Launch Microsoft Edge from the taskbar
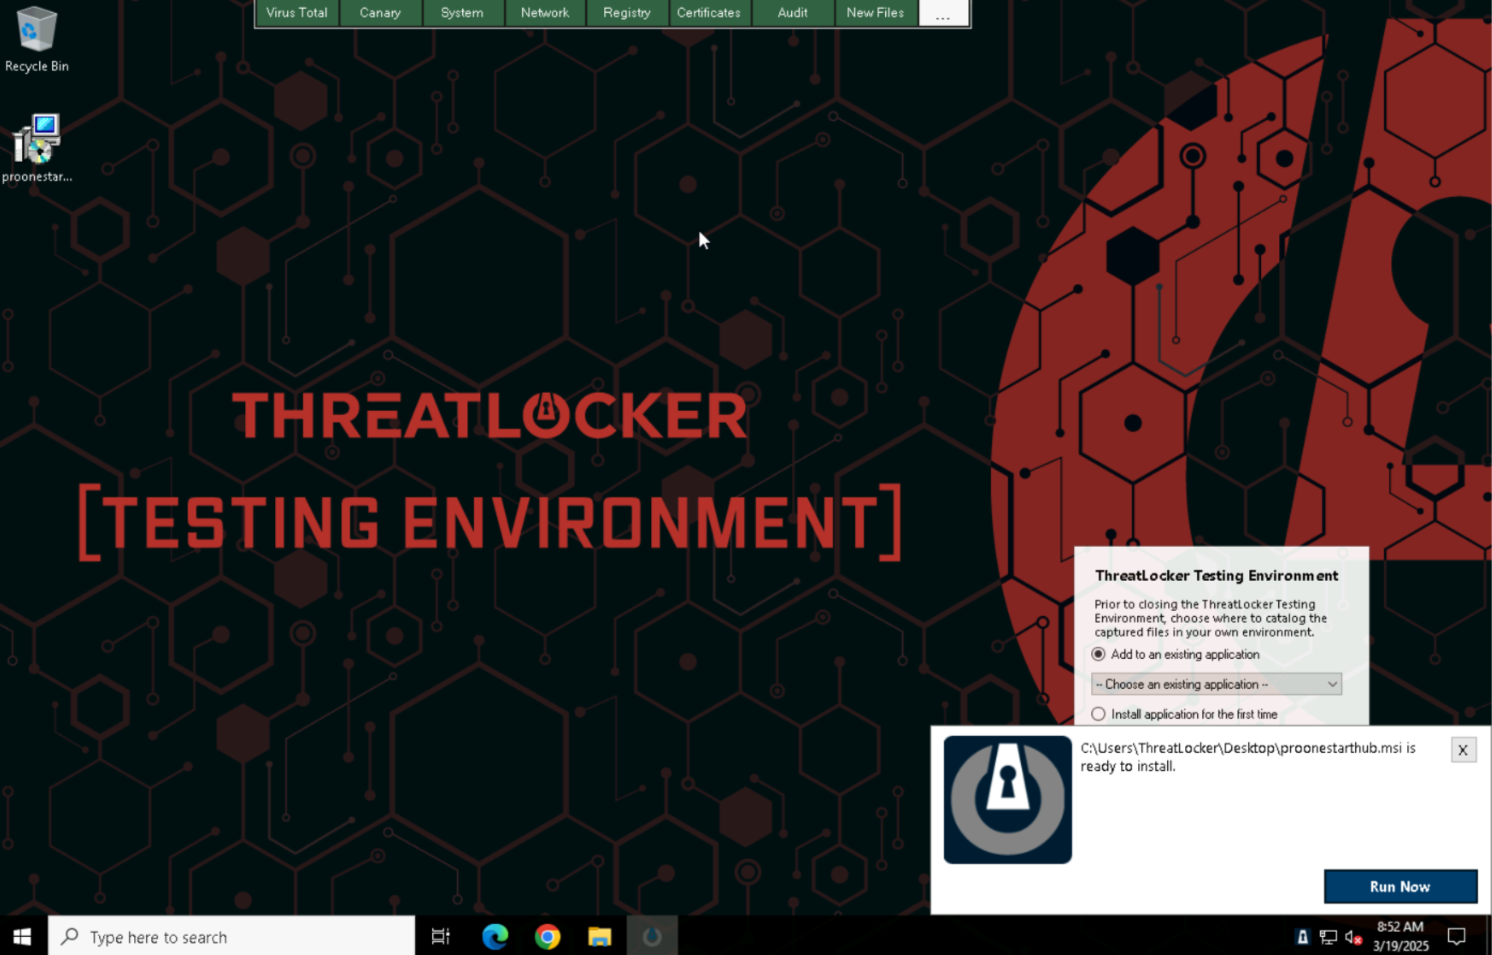The height and width of the screenshot is (955, 1492). tap(495, 936)
